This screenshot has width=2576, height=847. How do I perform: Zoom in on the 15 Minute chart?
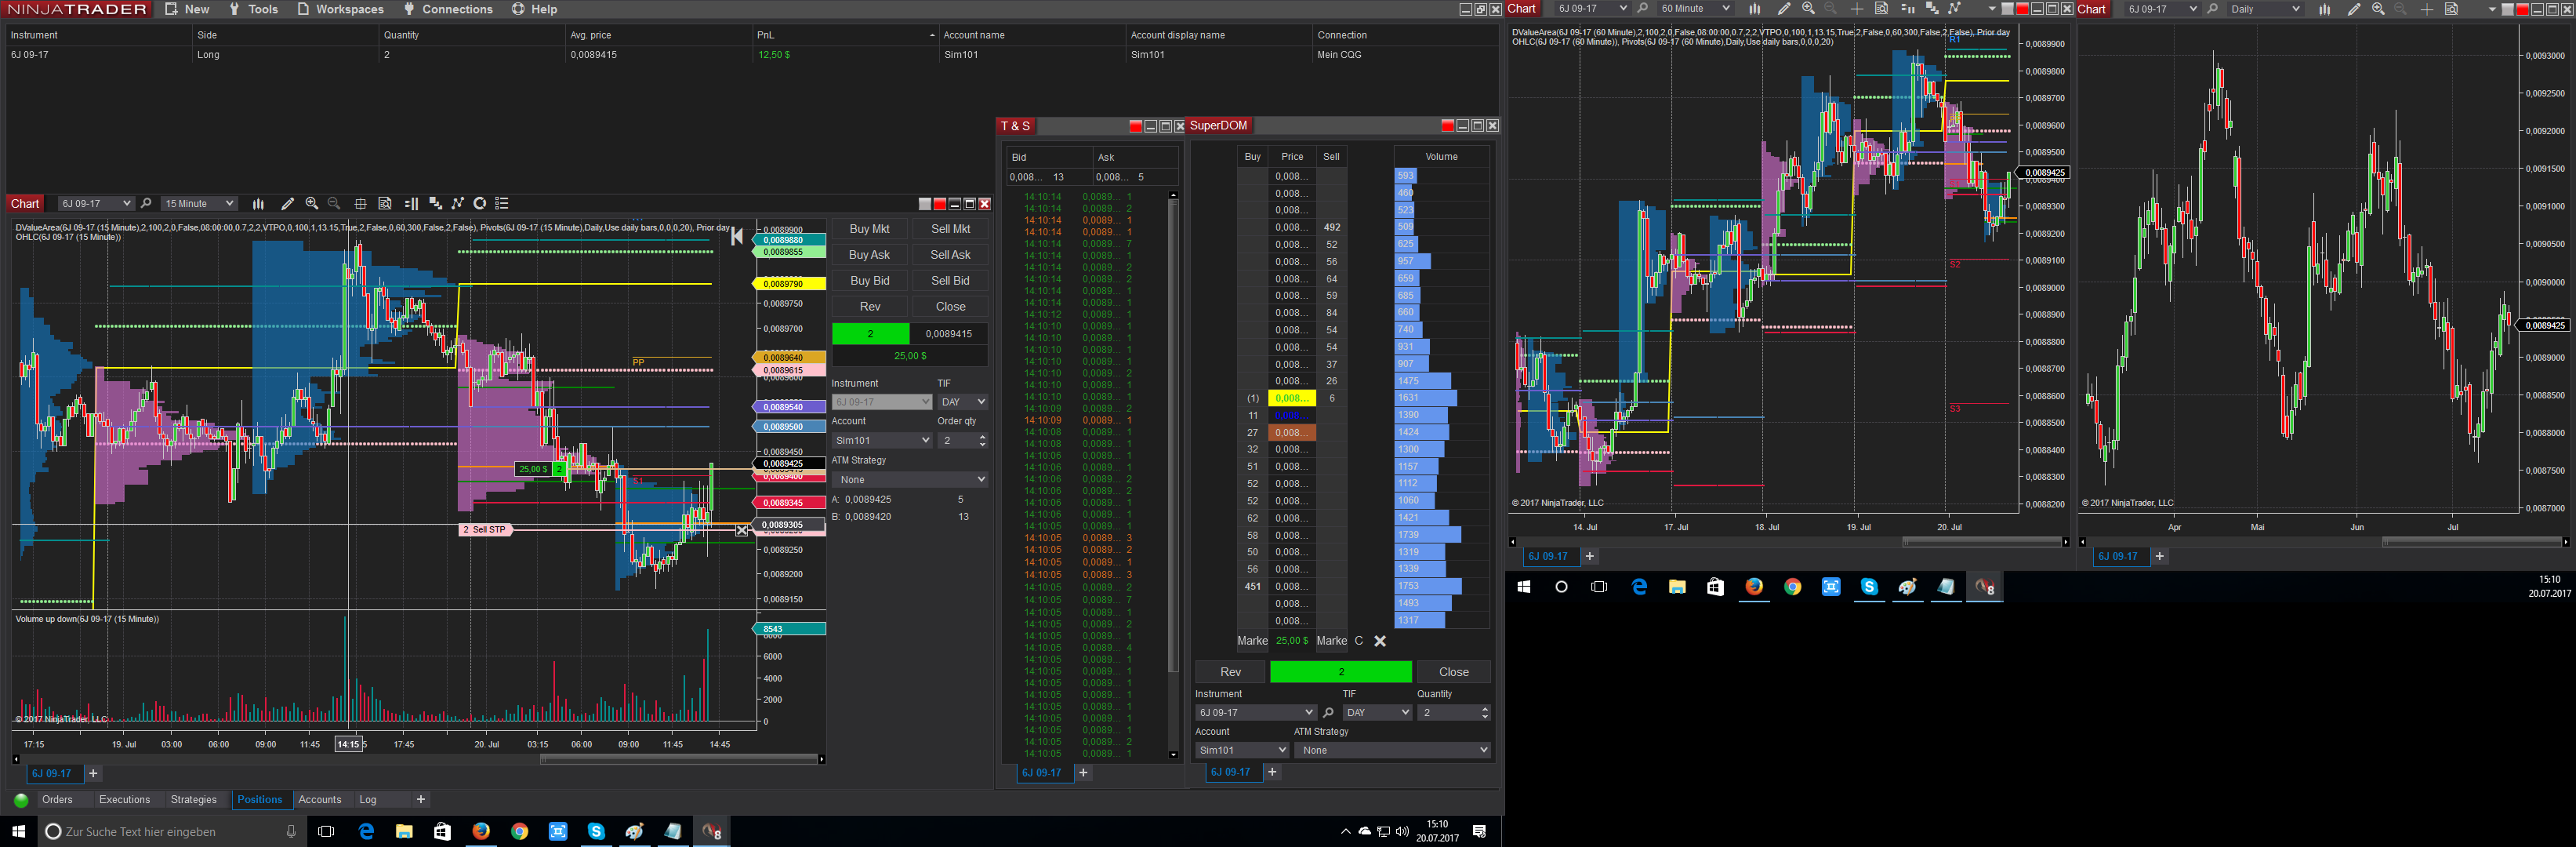(312, 204)
